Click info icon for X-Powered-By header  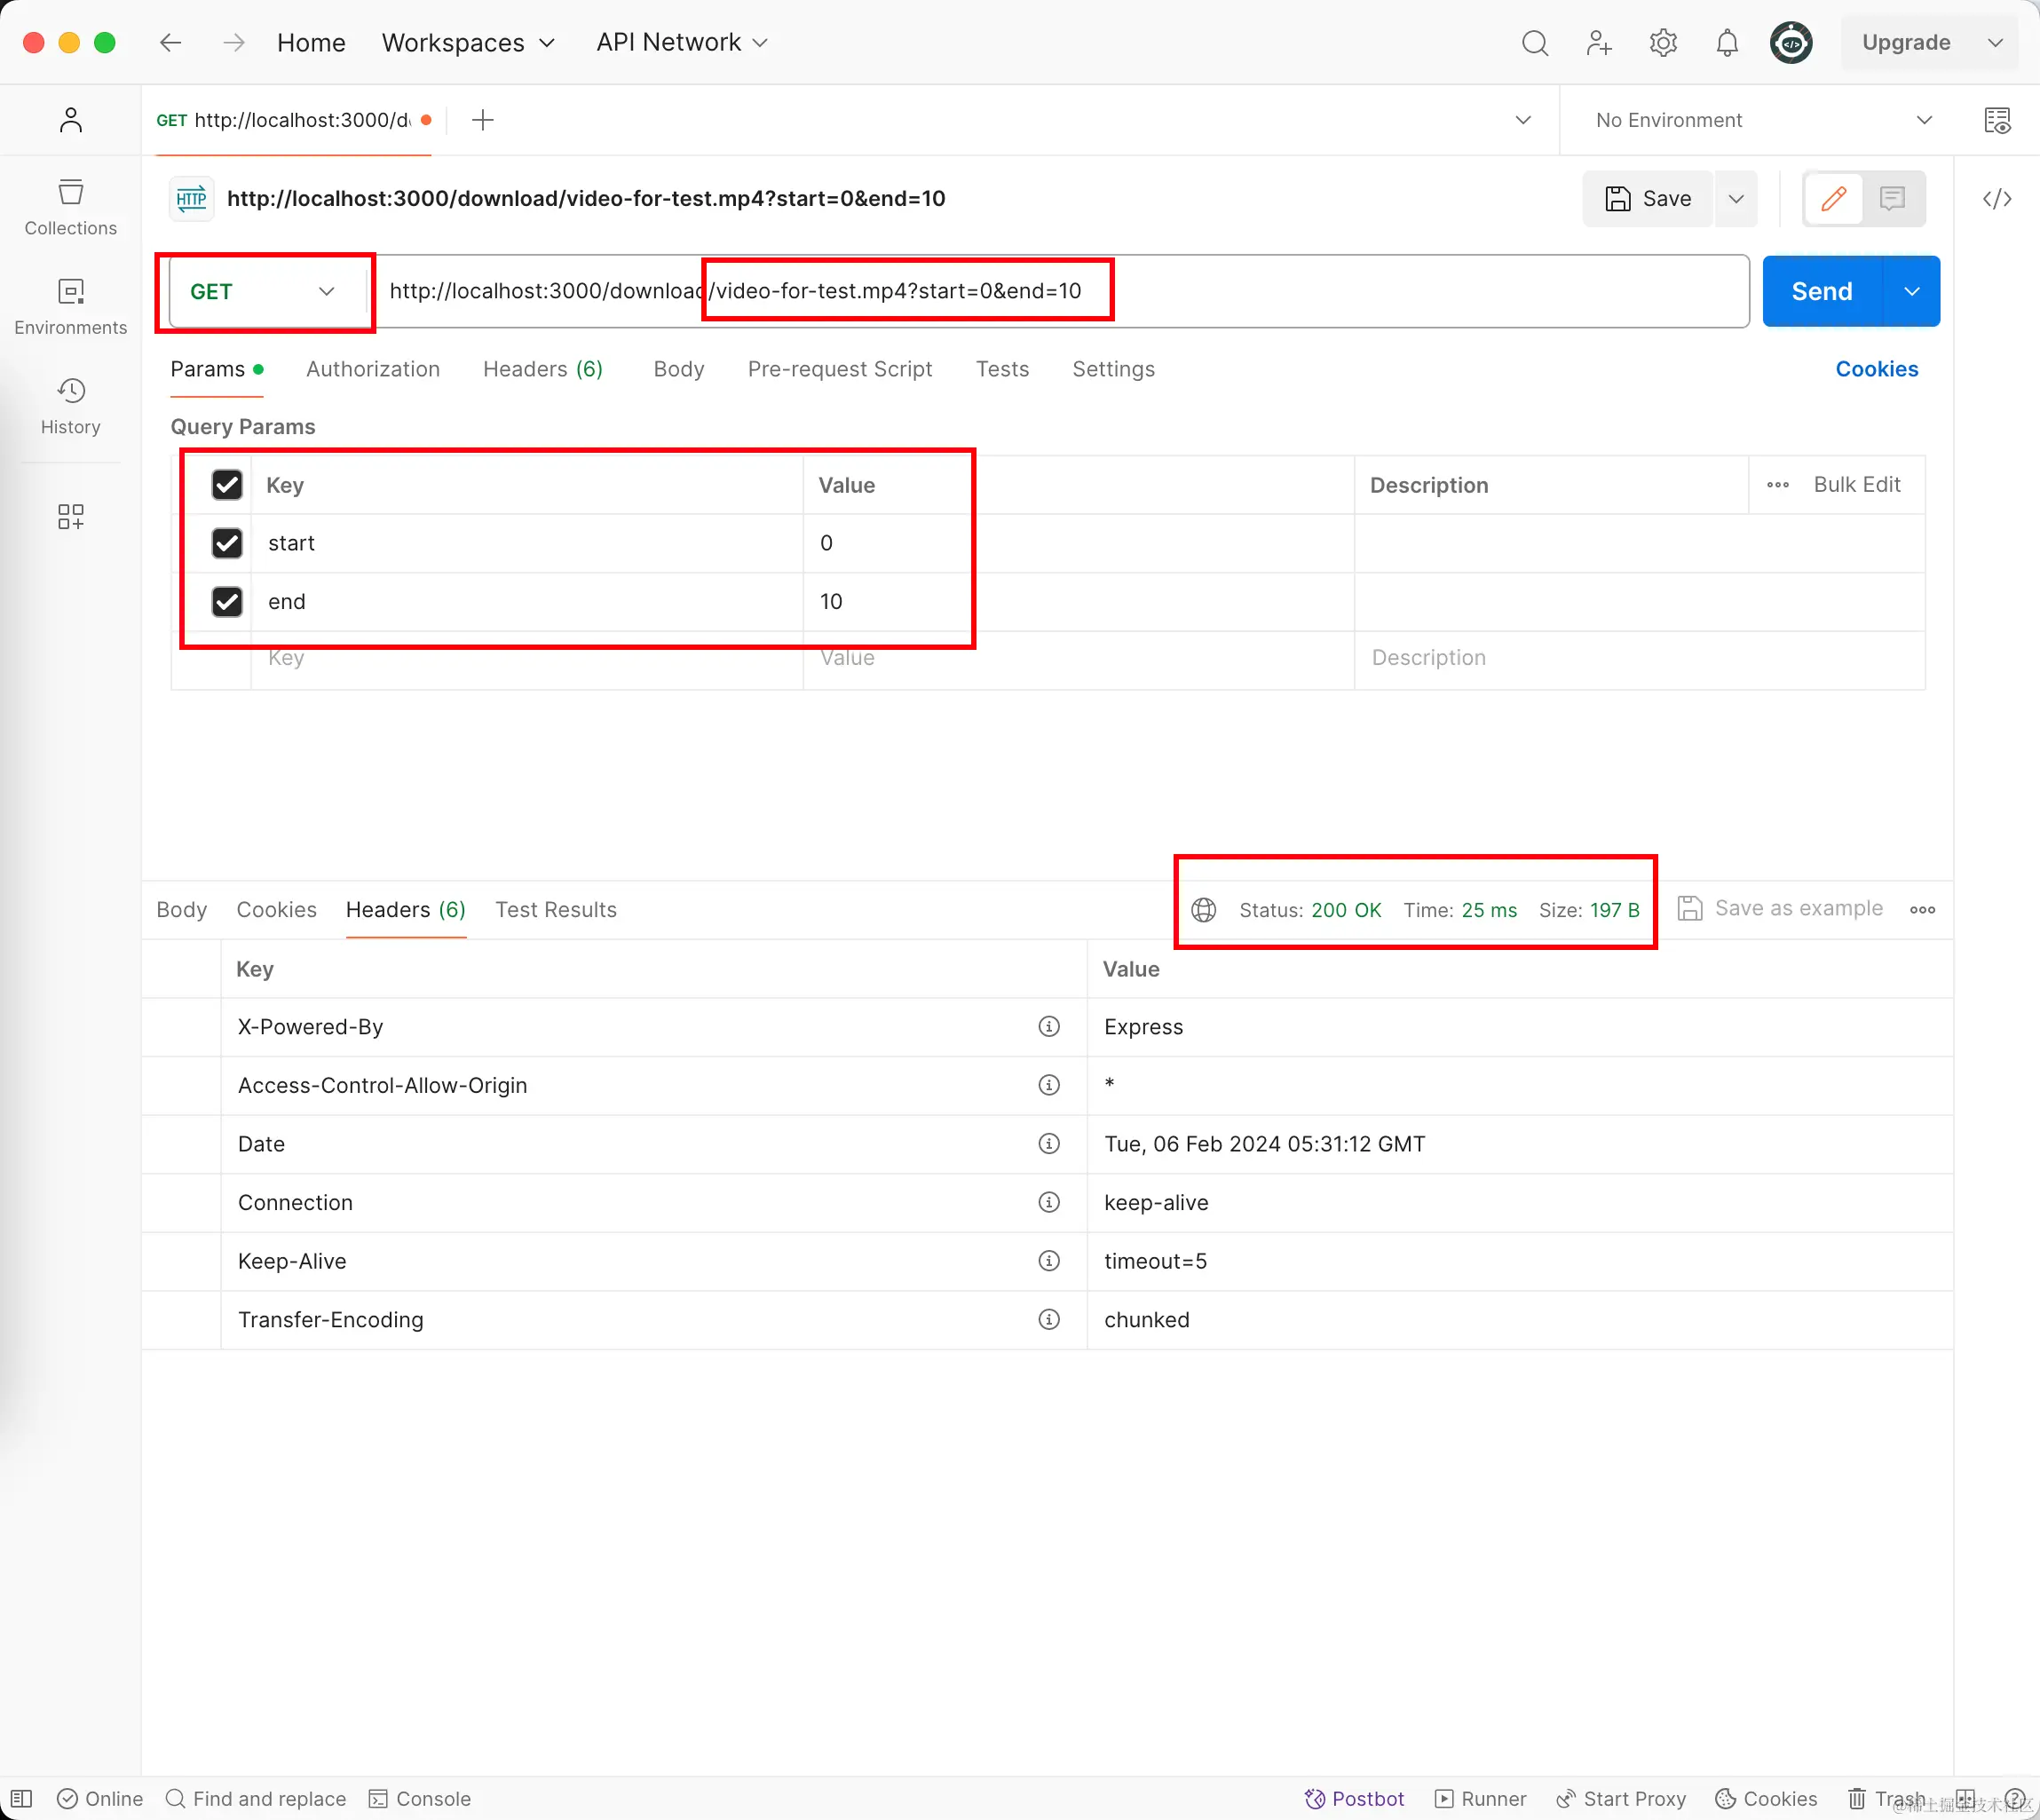(1049, 1027)
